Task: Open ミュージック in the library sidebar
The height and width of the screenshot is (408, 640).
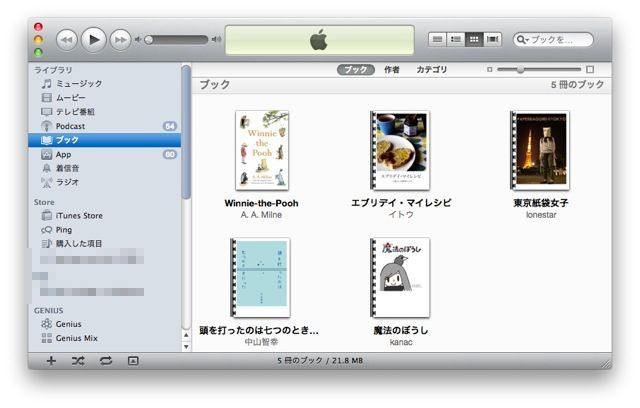Action: 105,84
